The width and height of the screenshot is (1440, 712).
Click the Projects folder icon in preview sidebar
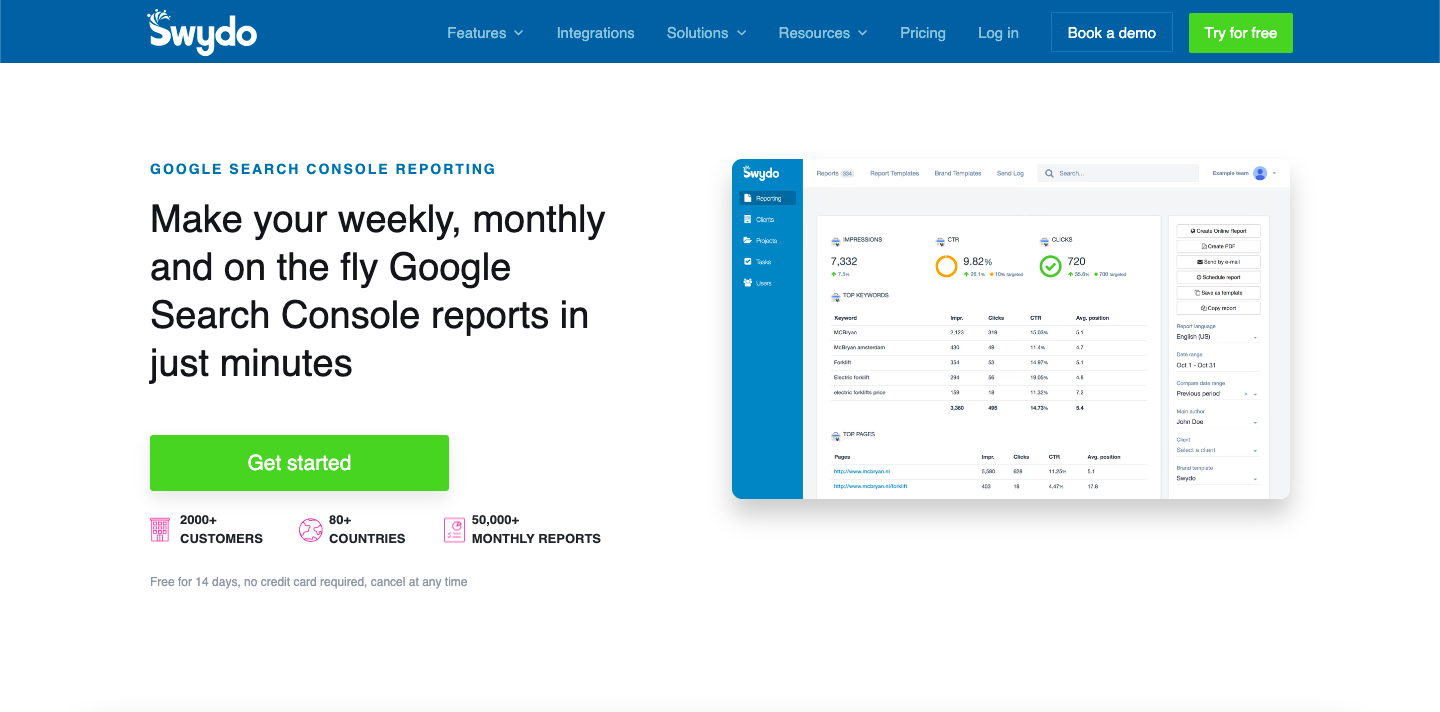click(747, 240)
